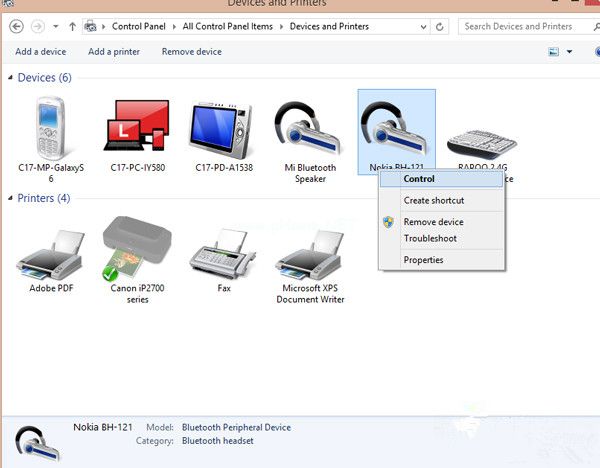Go forward using the Forward arrow button
The width and height of the screenshot is (600, 468).
click(x=38, y=27)
